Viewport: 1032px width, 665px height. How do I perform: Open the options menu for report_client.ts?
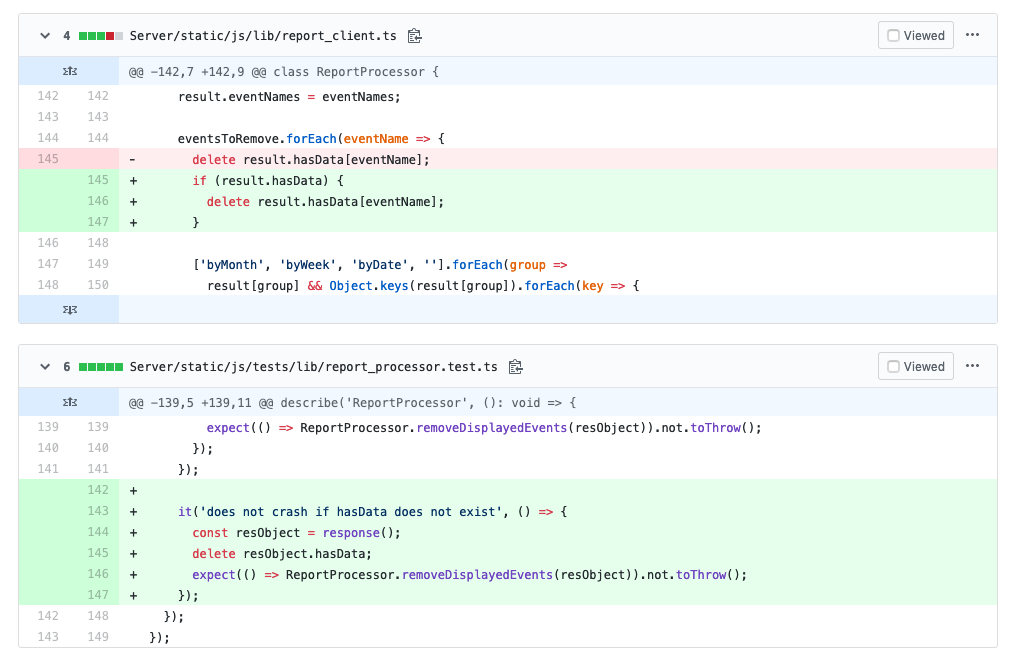[972, 35]
